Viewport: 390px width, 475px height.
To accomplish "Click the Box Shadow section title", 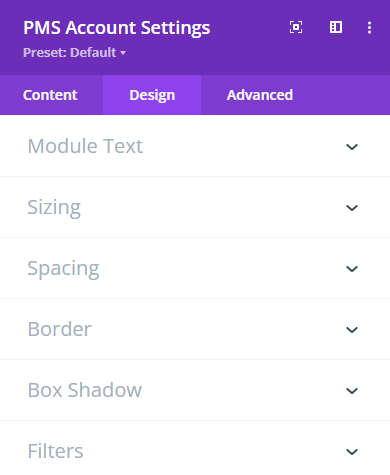I will (x=85, y=390).
